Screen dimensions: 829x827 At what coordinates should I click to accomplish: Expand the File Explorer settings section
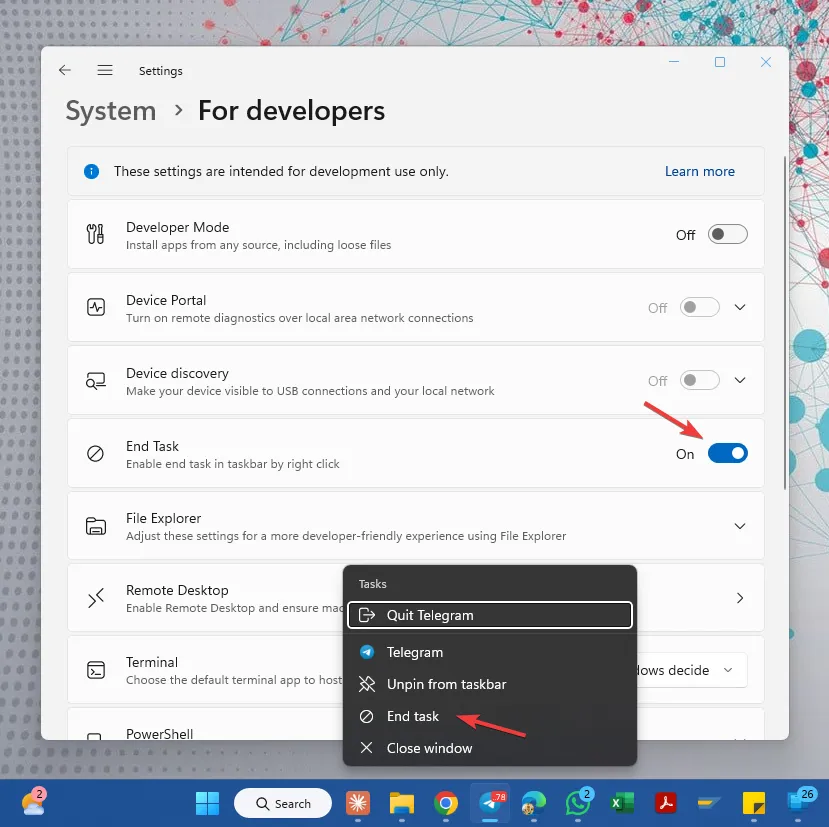coord(740,526)
